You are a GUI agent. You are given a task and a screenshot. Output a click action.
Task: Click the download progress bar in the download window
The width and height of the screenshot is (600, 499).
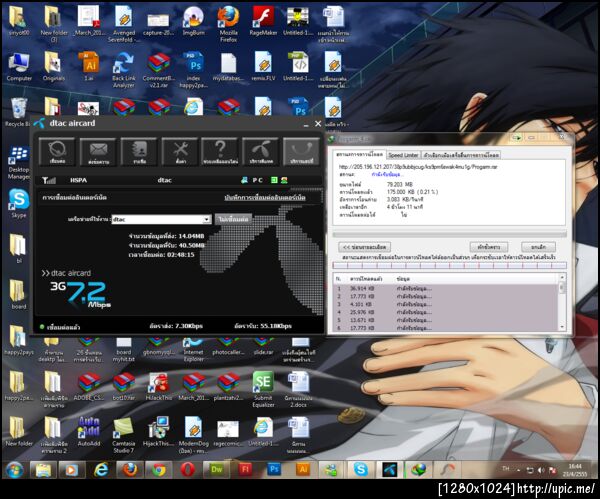coord(449,235)
